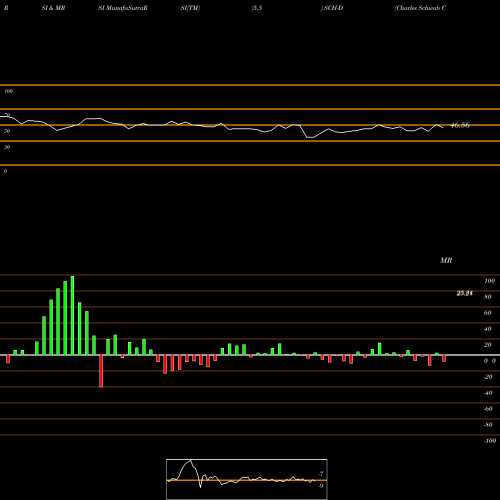Click the current RSI value 46.56
The image size is (500, 500).
tap(460, 125)
